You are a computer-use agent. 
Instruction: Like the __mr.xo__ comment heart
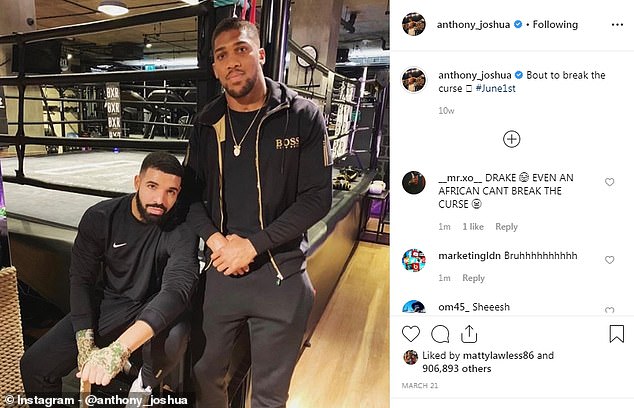tap(609, 182)
